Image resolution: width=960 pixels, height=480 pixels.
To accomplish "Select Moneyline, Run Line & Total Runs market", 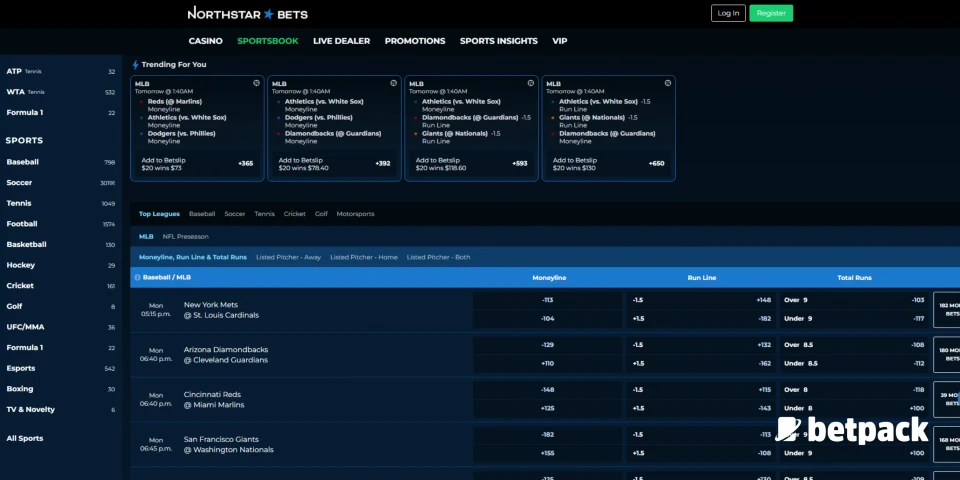I will coord(193,257).
